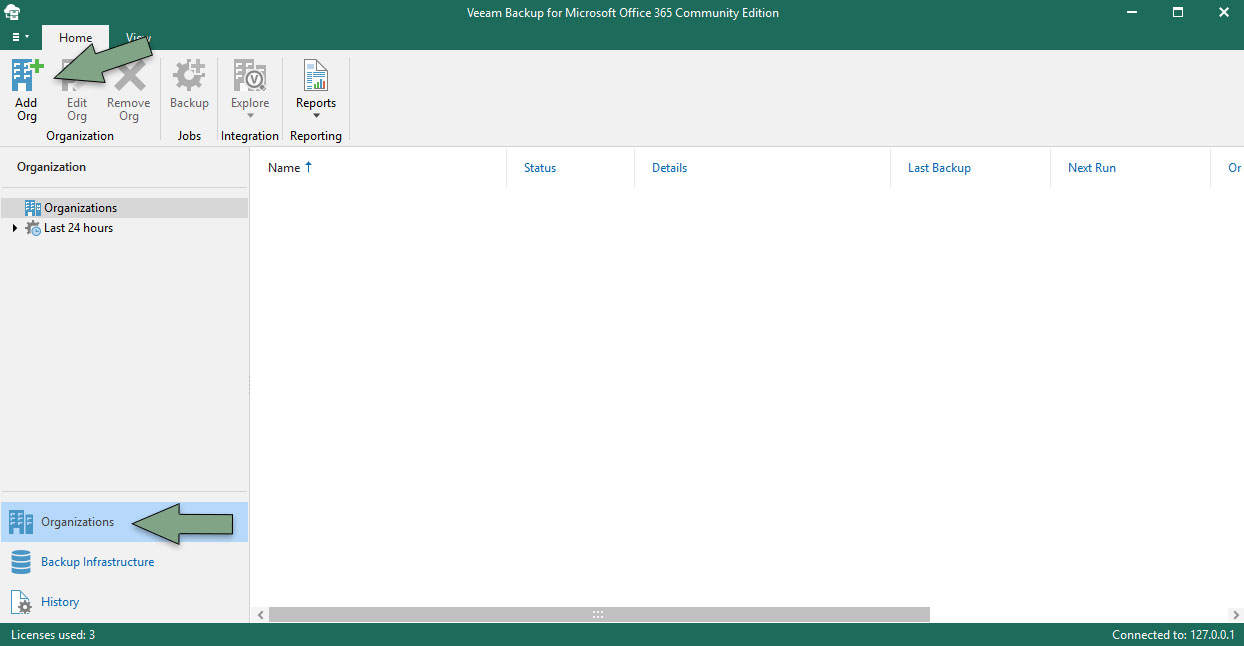Image resolution: width=1244 pixels, height=646 pixels.
Task: Sort by Last Backup column header
Action: pos(939,168)
